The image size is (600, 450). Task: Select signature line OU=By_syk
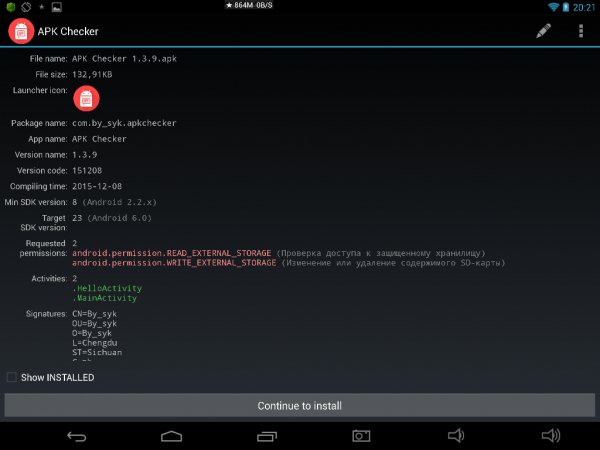tap(95, 323)
